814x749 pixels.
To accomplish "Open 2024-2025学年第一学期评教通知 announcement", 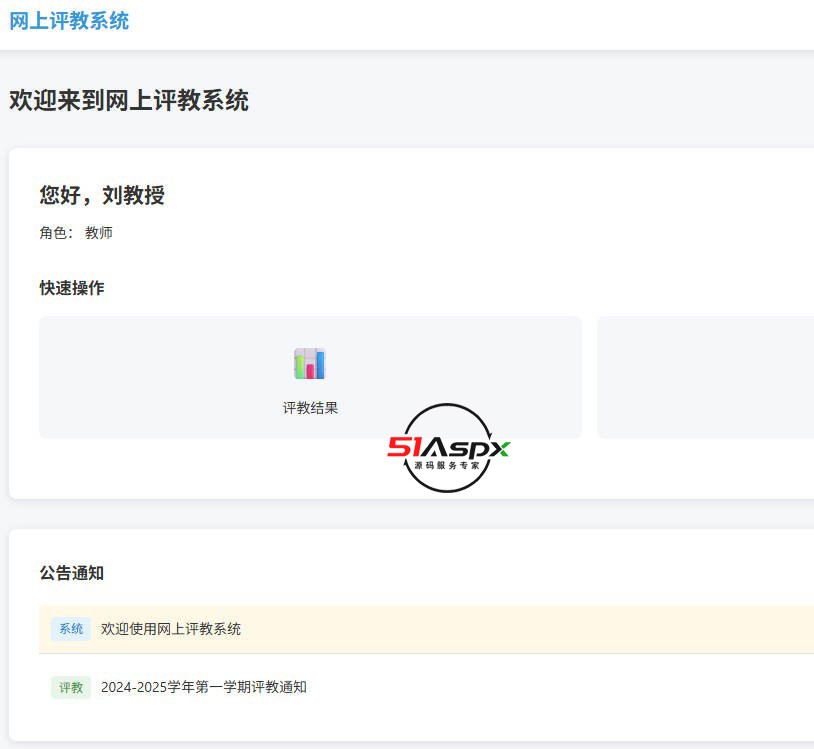I will 204,687.
